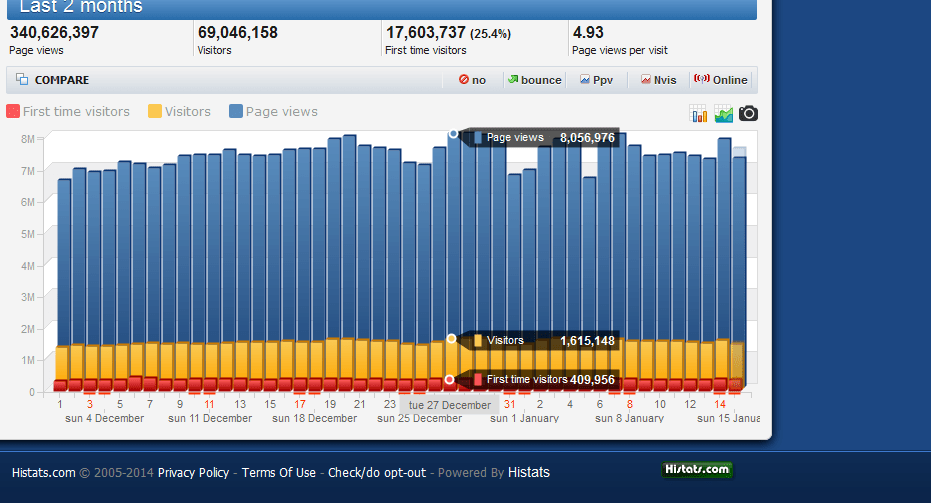
Task: Open the Privacy Policy link
Action: (x=193, y=473)
